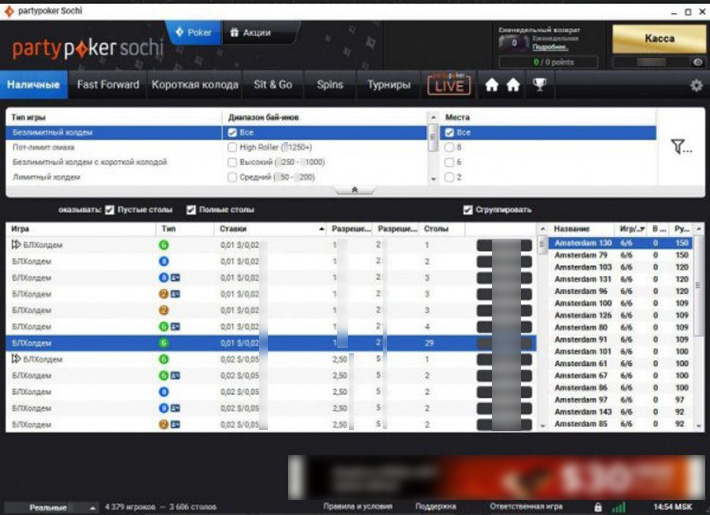Toggle the Пустые столы checkbox
Viewport: 710px width, 515px height.
point(110,210)
